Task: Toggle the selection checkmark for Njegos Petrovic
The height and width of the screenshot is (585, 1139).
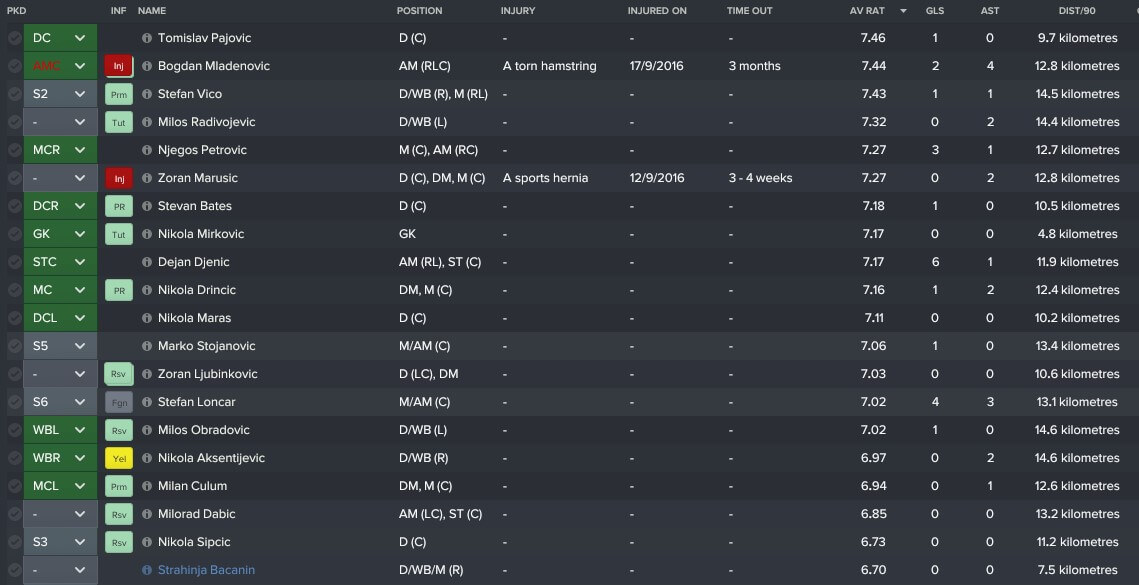Action: [x=14, y=150]
